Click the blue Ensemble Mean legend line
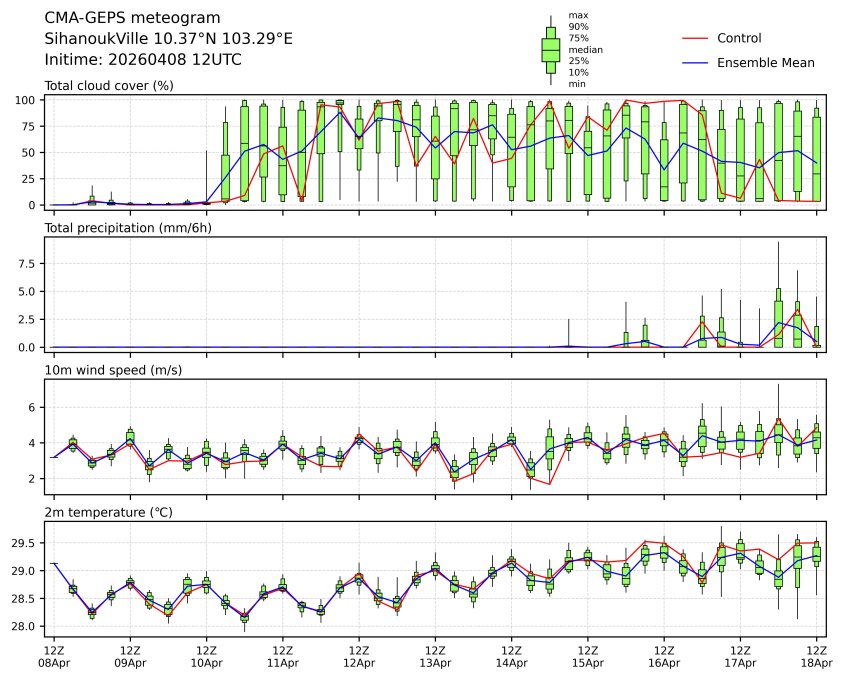The image size is (844, 680). tap(695, 63)
